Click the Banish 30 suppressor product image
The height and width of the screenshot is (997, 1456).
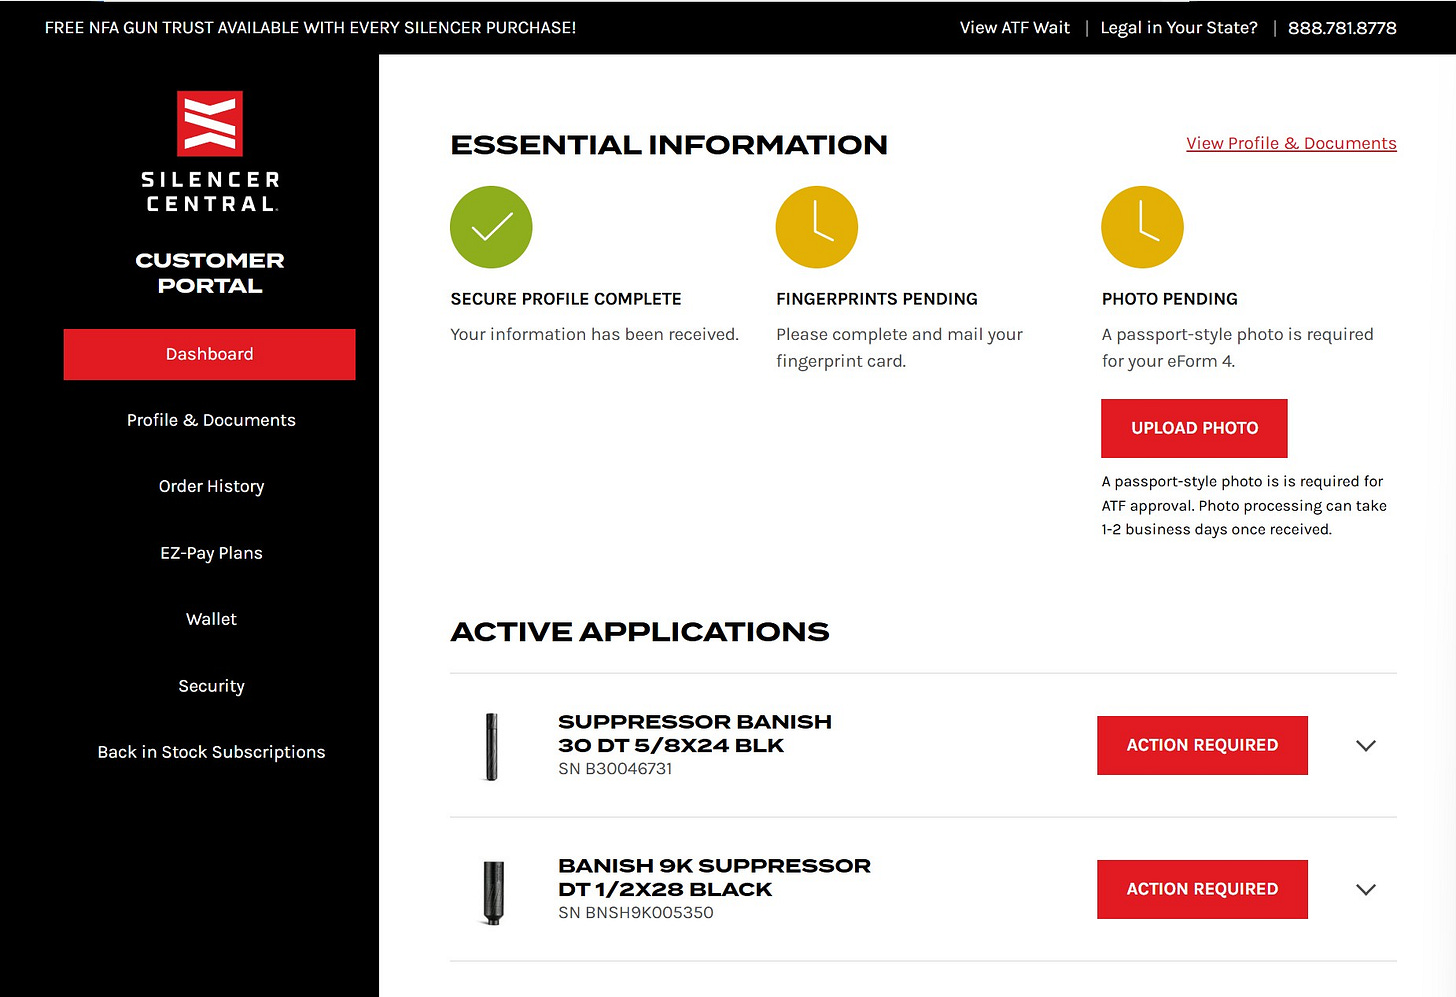pos(491,746)
